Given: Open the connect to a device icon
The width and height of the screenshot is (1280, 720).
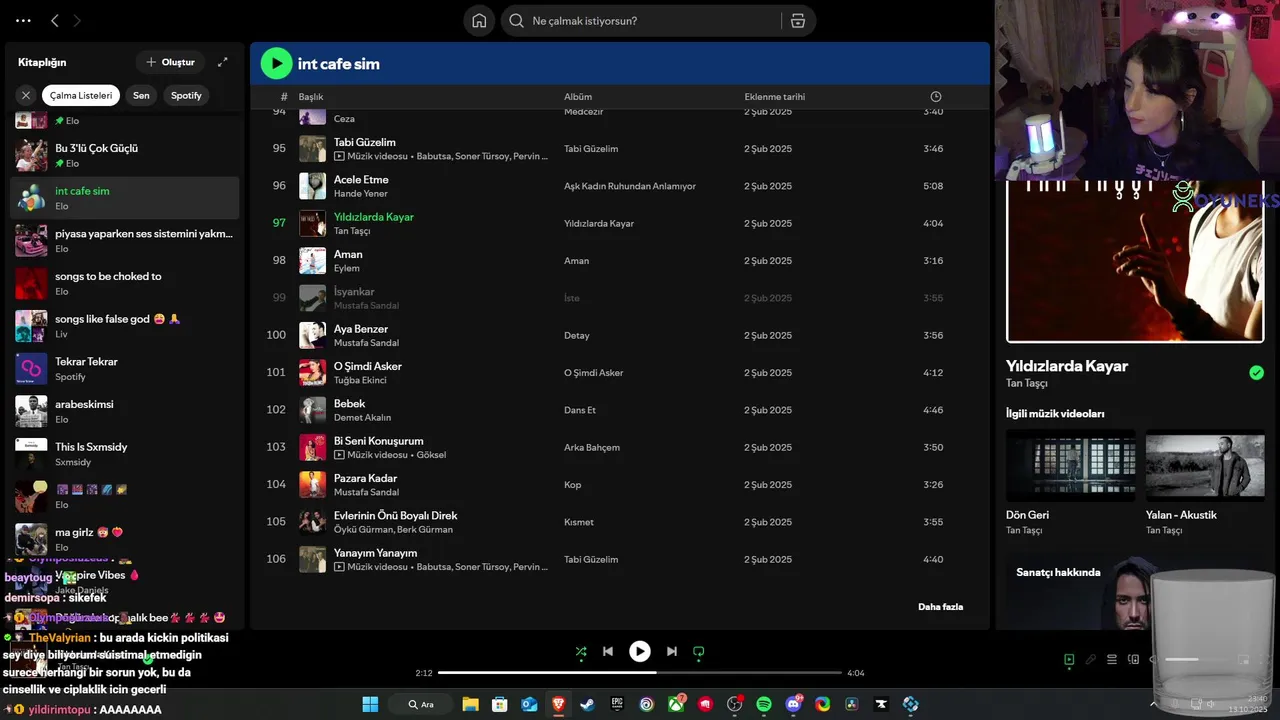Looking at the screenshot, I should [x=1134, y=660].
